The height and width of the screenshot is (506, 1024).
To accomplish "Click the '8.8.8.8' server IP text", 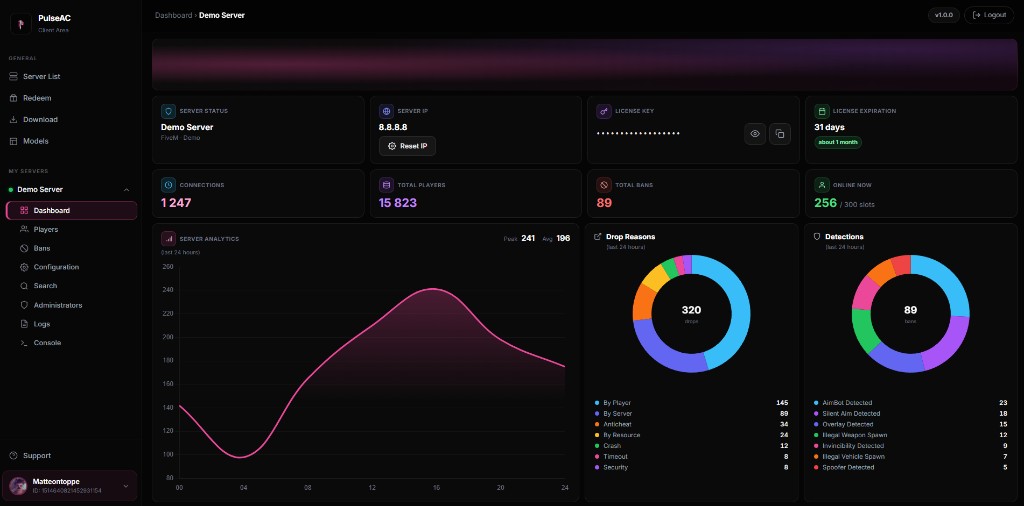I will click(x=393, y=127).
